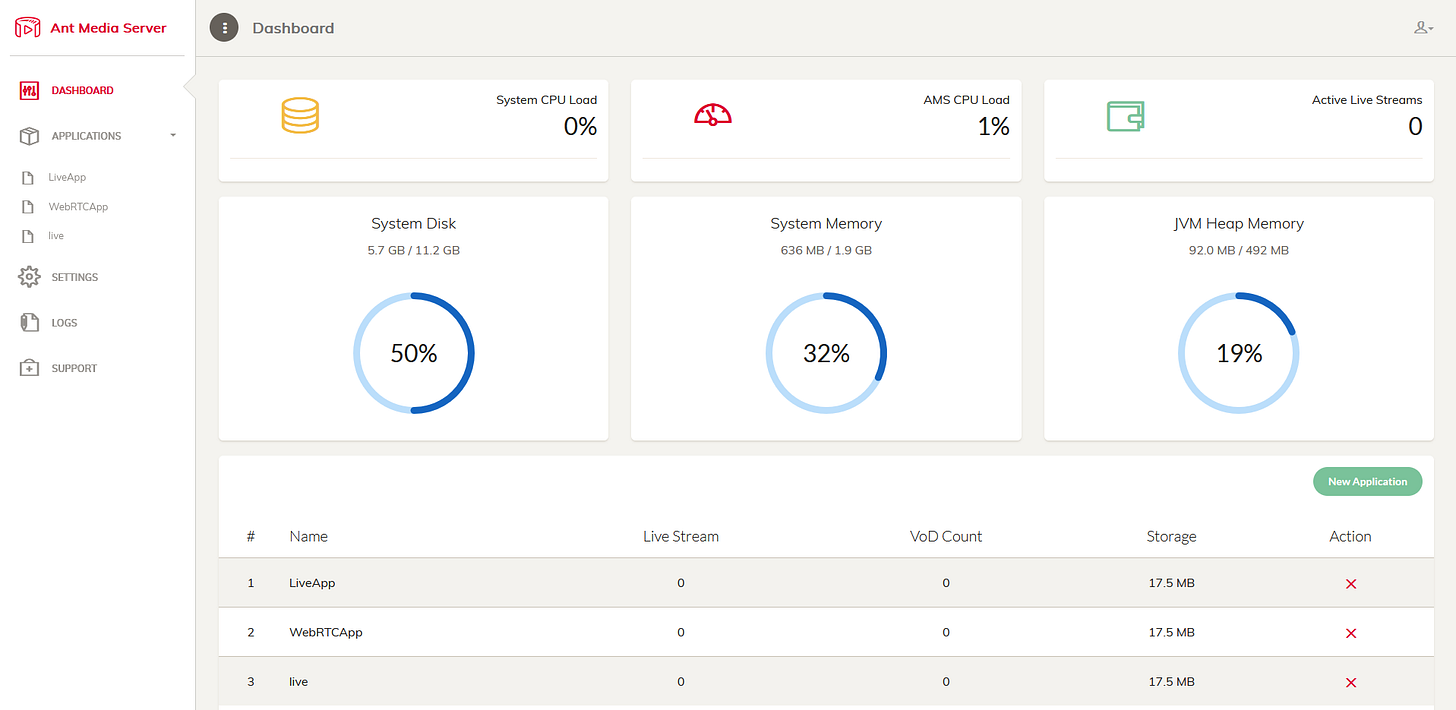Click the Settings gear icon
This screenshot has height=710, width=1456.
[x=29, y=277]
